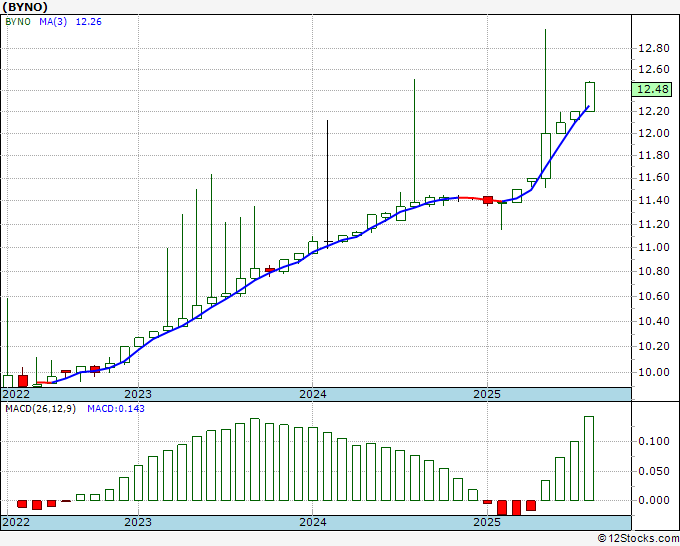Click the 12.80 price axis label
Viewport: 680px width, 546px height.
click(654, 48)
